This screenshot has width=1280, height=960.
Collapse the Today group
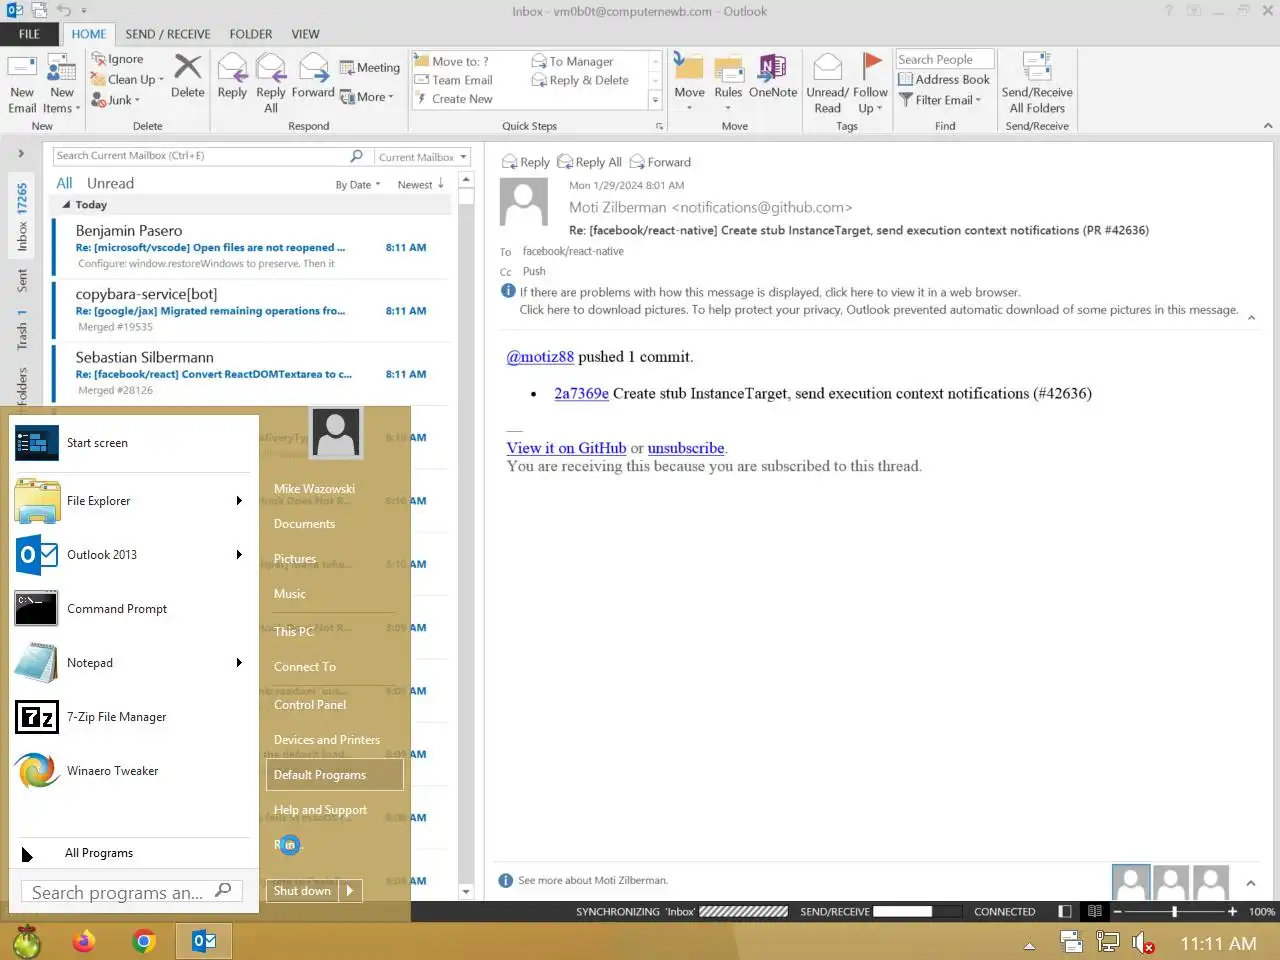[x=67, y=205]
